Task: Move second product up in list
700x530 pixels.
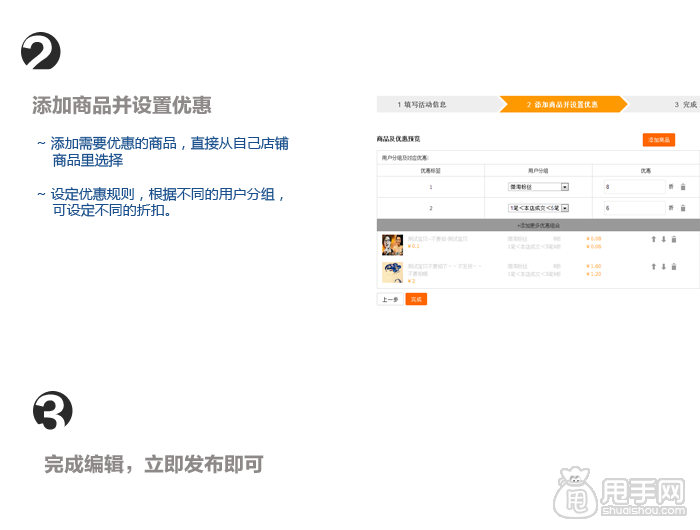Action: [x=653, y=267]
